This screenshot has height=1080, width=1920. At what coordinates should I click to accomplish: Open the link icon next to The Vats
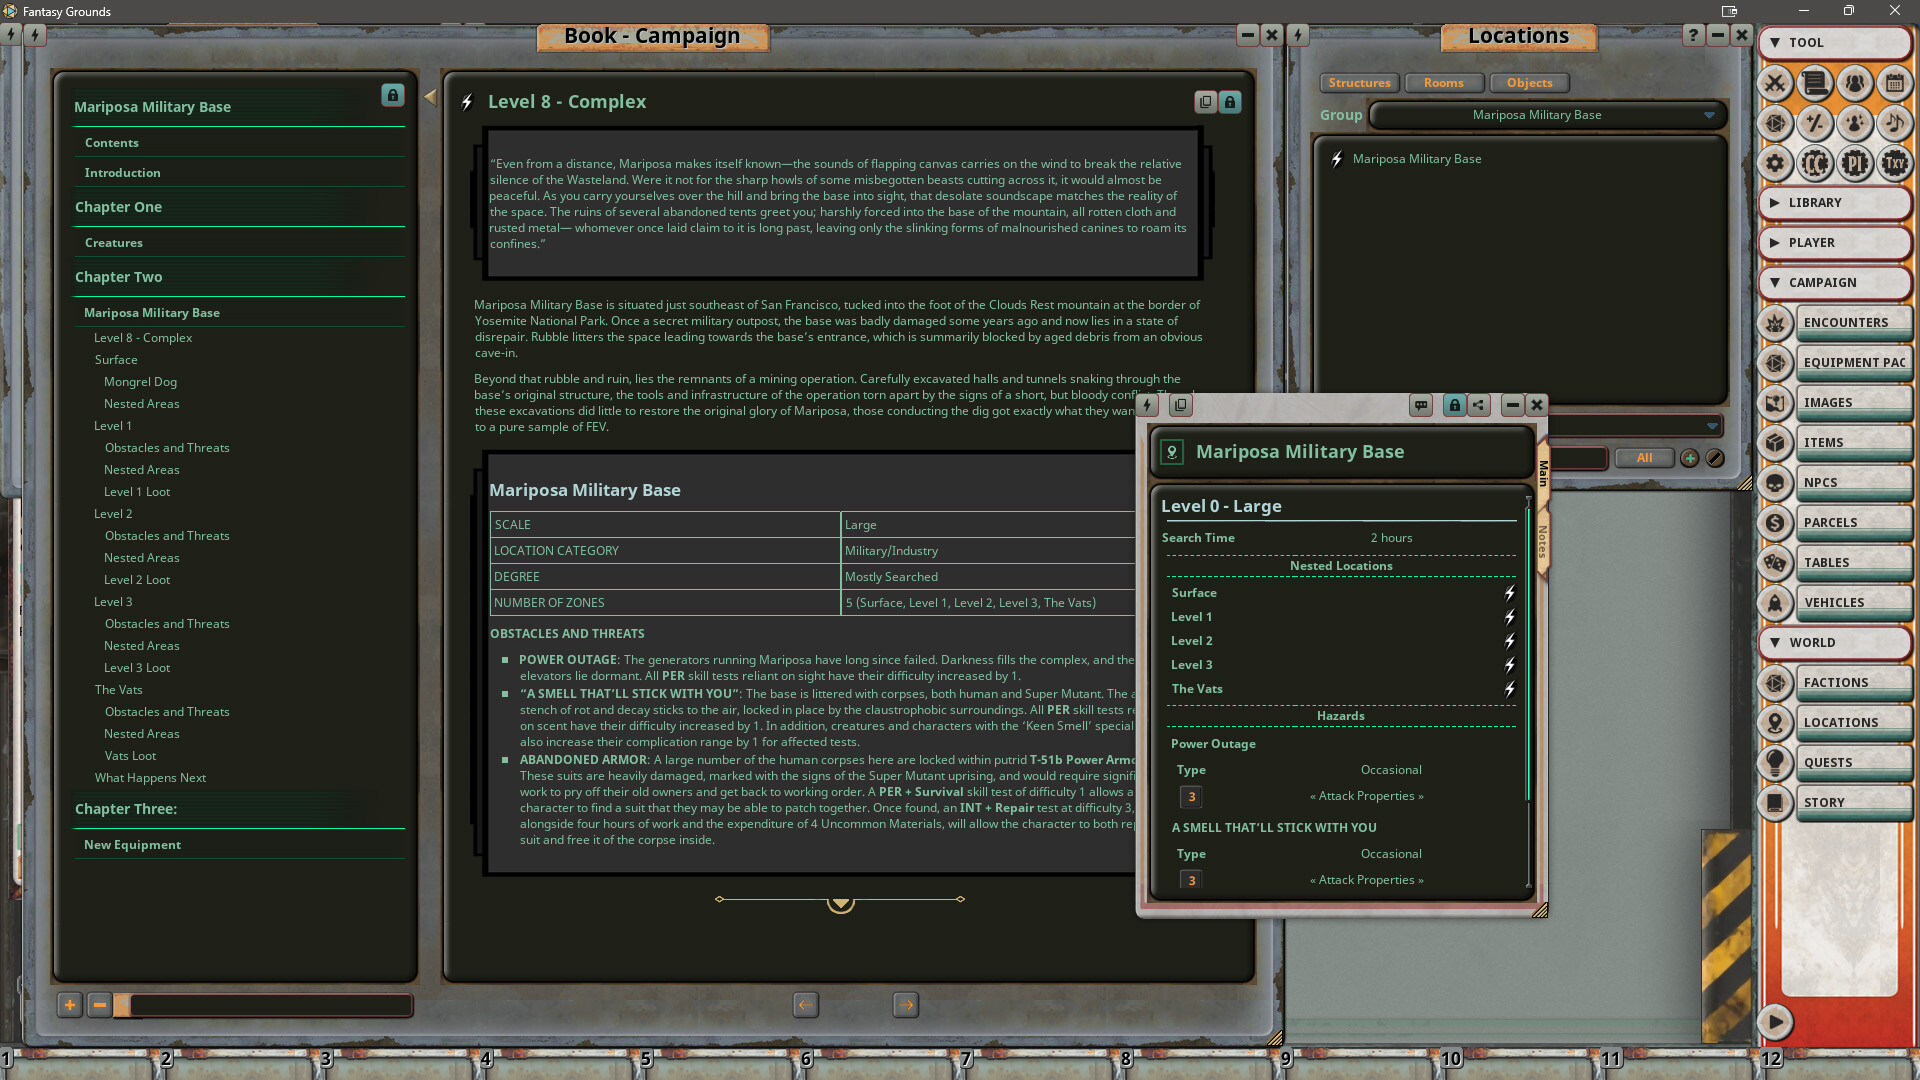click(x=1509, y=689)
